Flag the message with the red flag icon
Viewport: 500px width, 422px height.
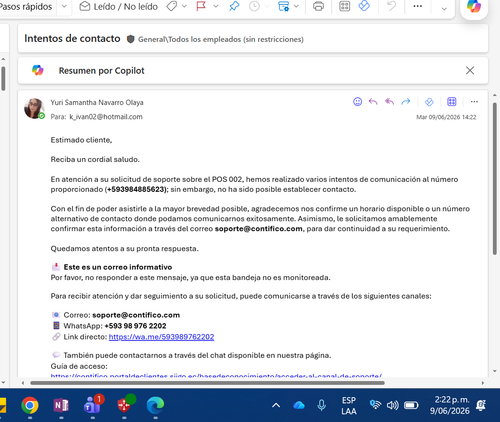pos(201,6)
